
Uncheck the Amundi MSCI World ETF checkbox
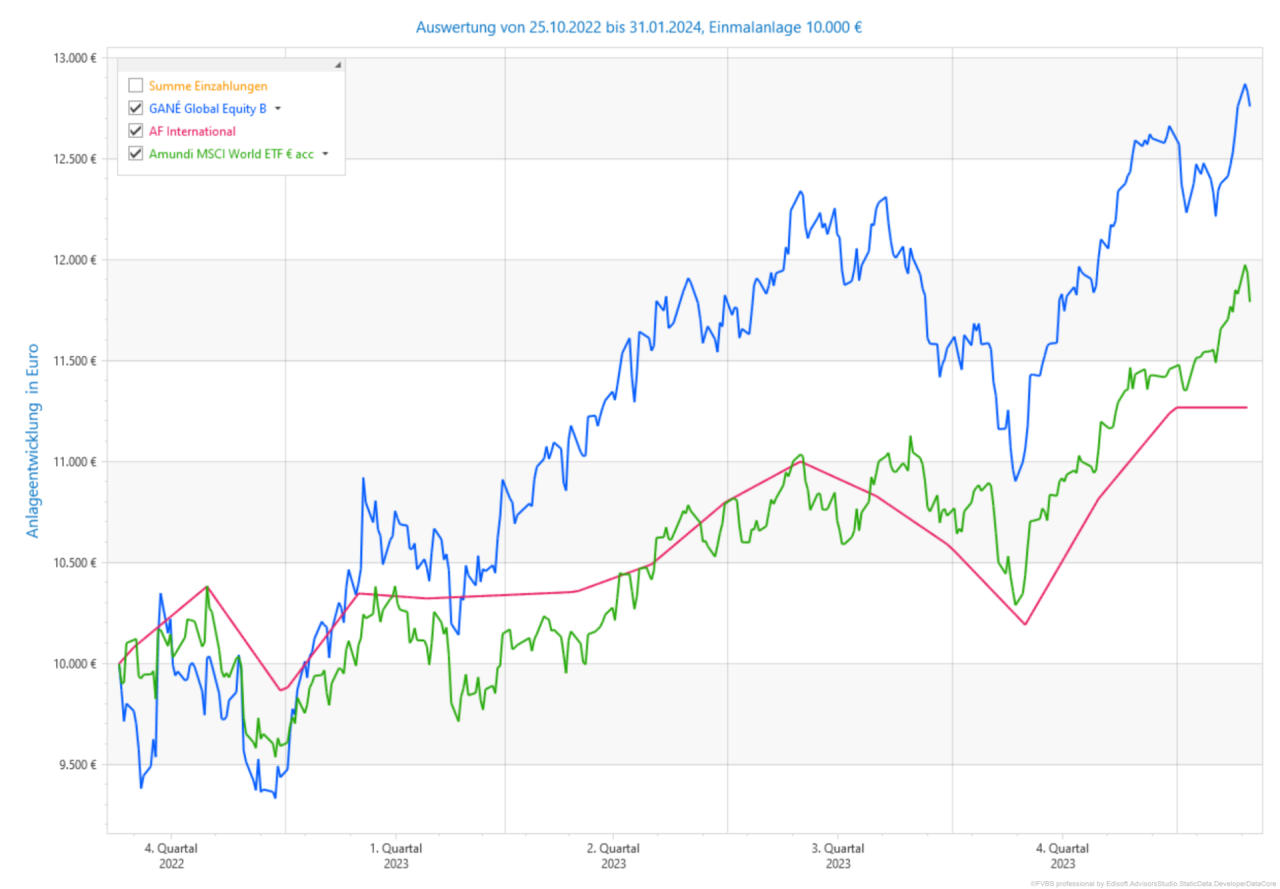[136, 154]
